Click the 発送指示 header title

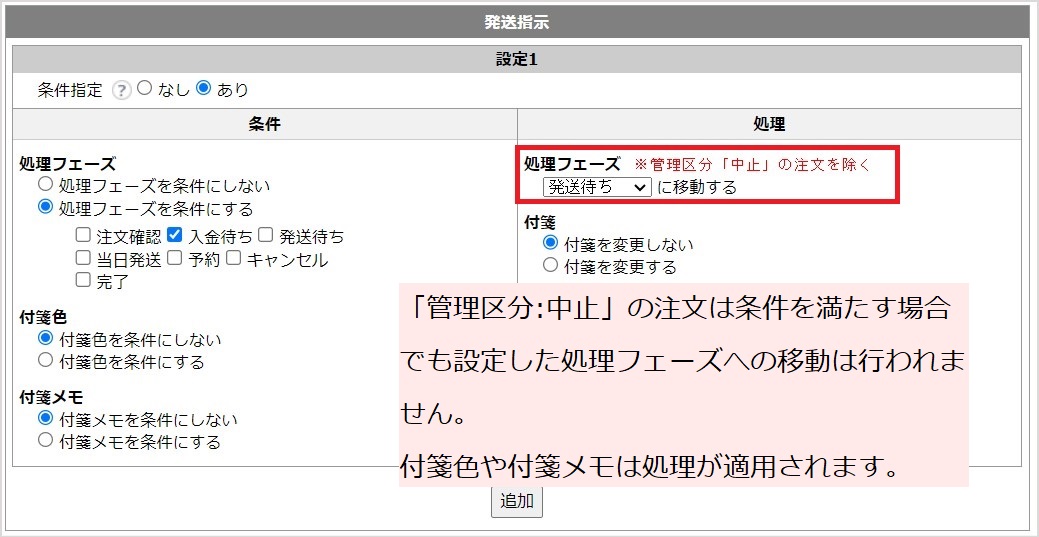(x=517, y=23)
